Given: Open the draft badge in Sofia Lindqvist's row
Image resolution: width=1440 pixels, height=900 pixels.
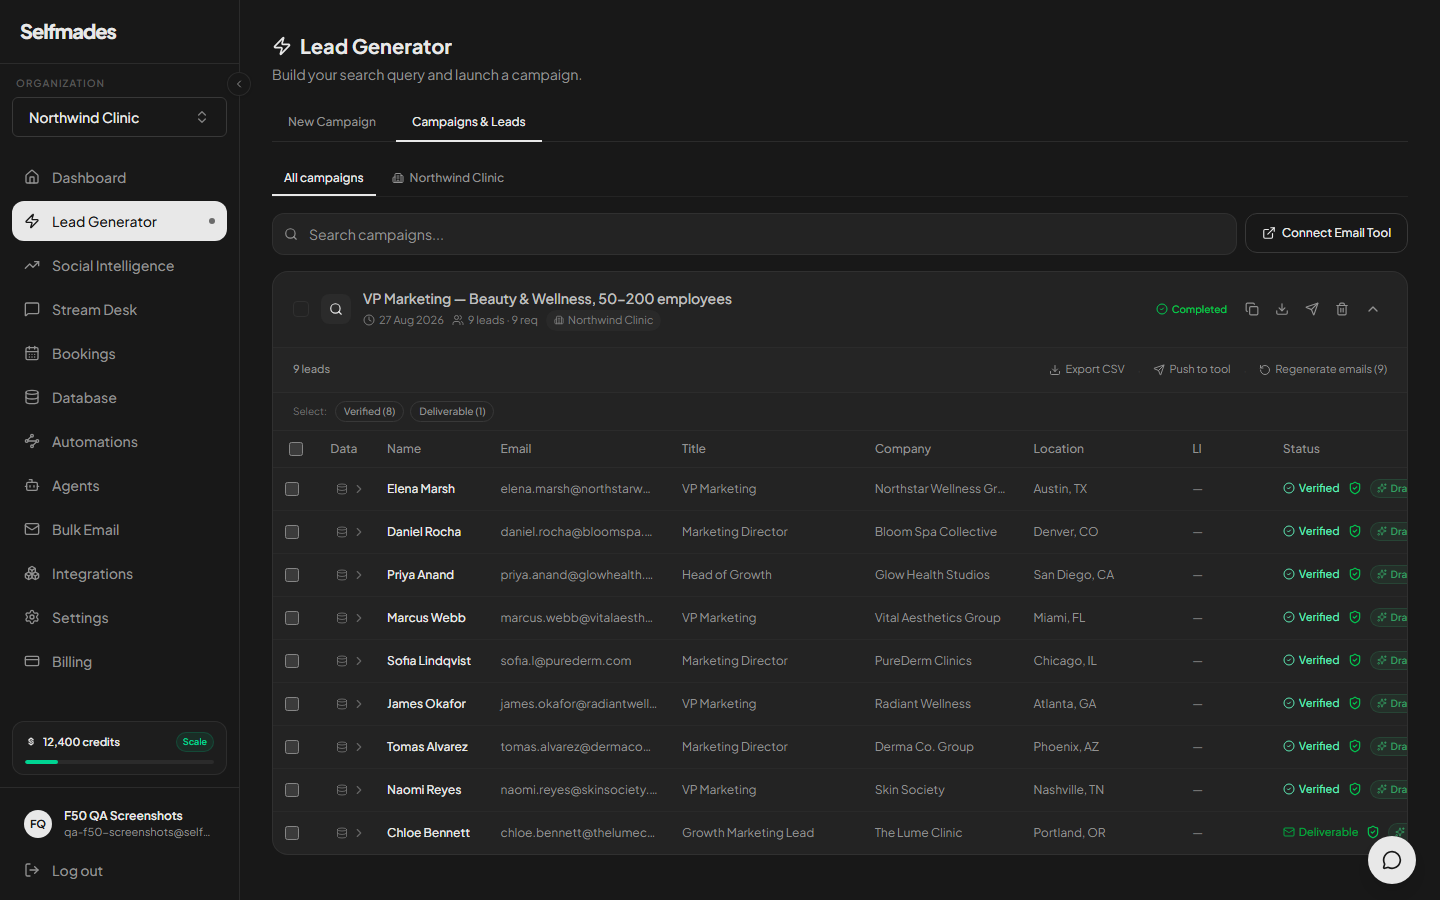Looking at the screenshot, I should [x=1390, y=661].
